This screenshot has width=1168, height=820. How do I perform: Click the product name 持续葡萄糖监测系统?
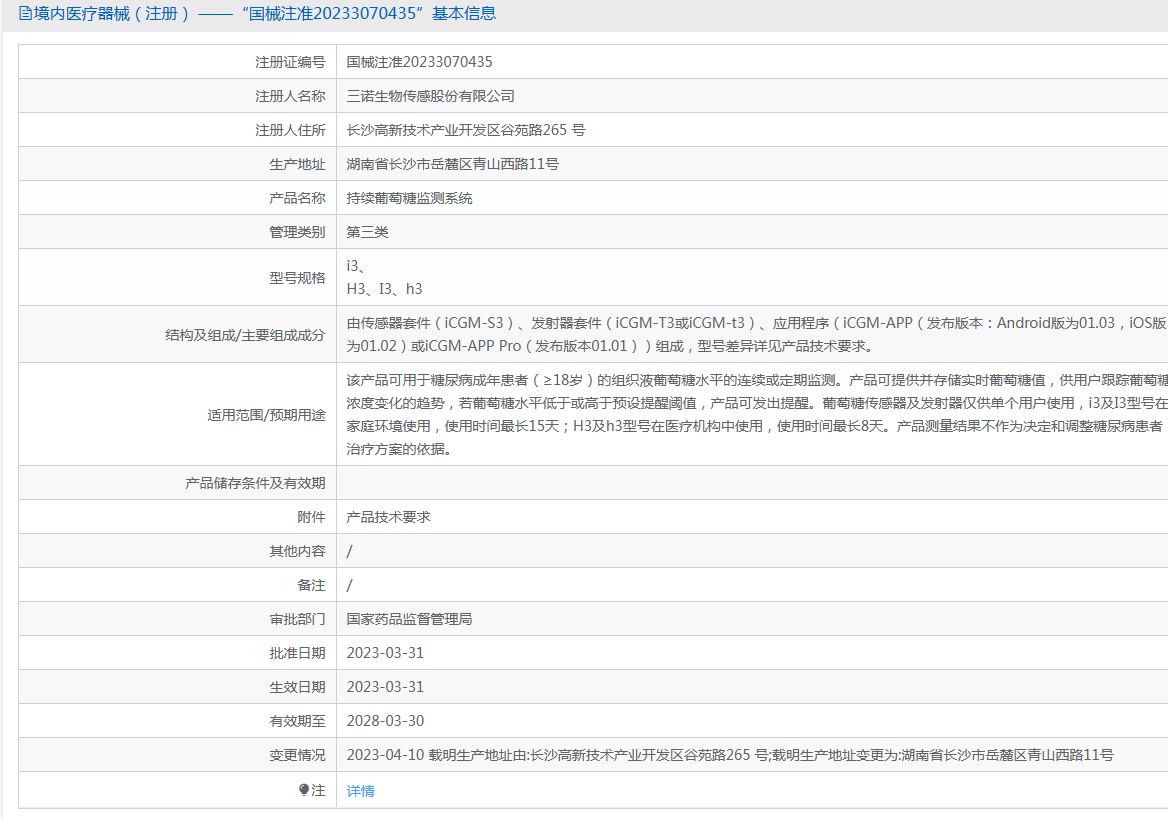point(409,198)
